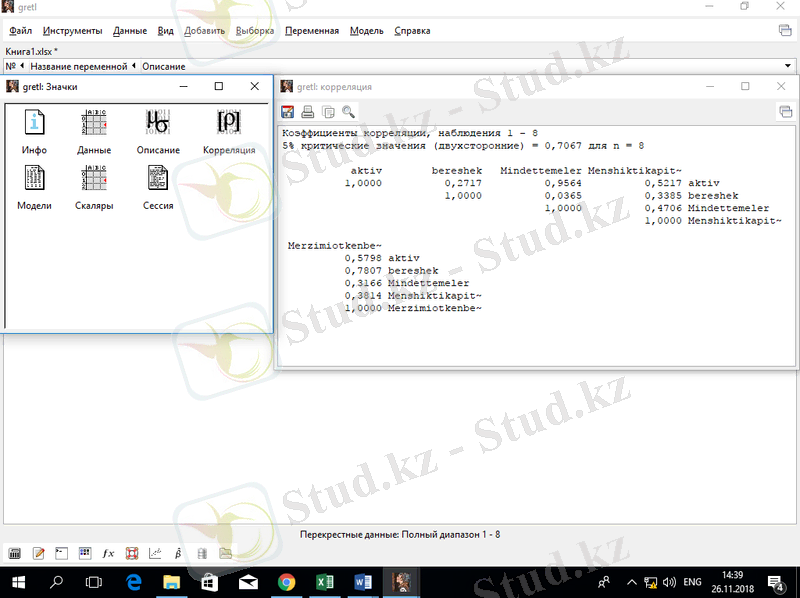The height and width of the screenshot is (598, 800).
Task: Open new script editor pencil icon
Action: [x=38, y=553]
